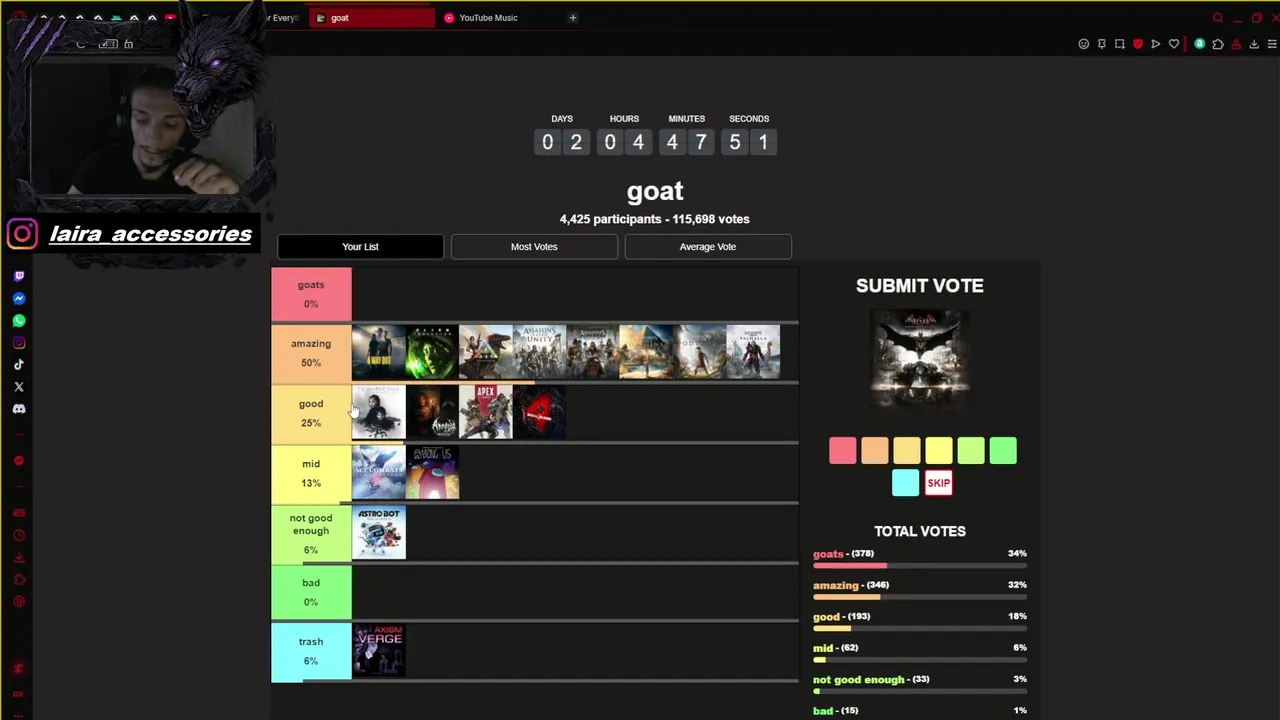The image size is (1280, 720).
Task: Select the ARK game cover
Action: [486, 352]
